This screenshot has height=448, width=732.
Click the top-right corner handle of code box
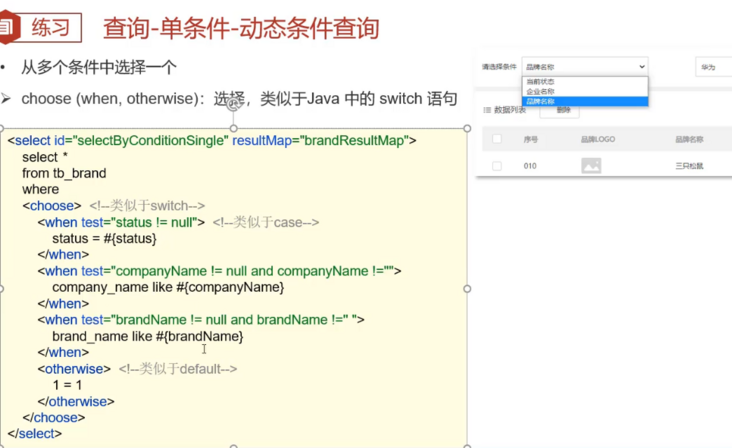(467, 128)
